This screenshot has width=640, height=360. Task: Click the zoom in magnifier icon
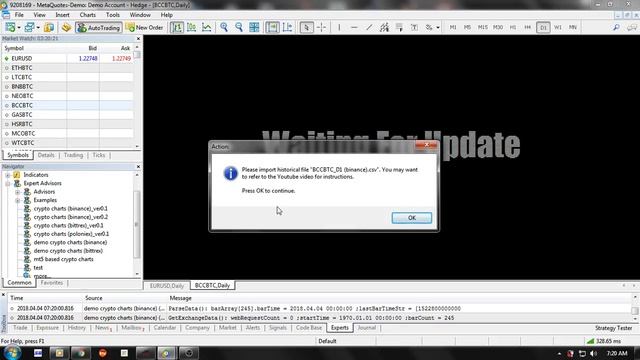[224, 27]
